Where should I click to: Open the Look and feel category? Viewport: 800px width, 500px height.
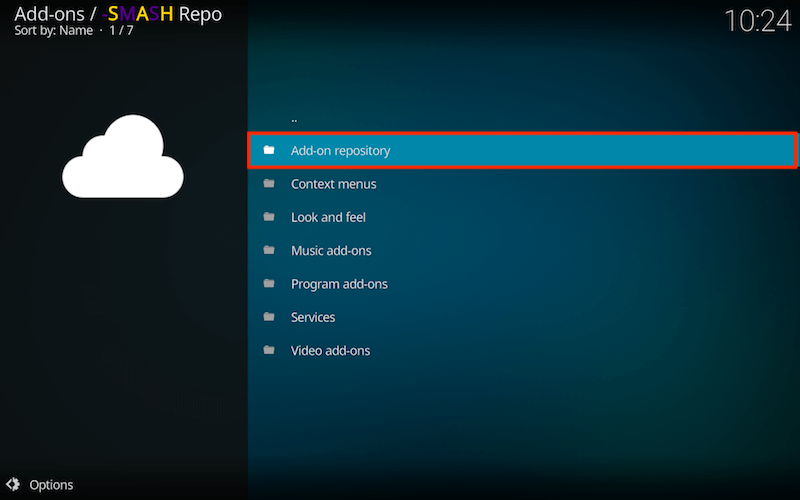pyautogui.click(x=522, y=217)
